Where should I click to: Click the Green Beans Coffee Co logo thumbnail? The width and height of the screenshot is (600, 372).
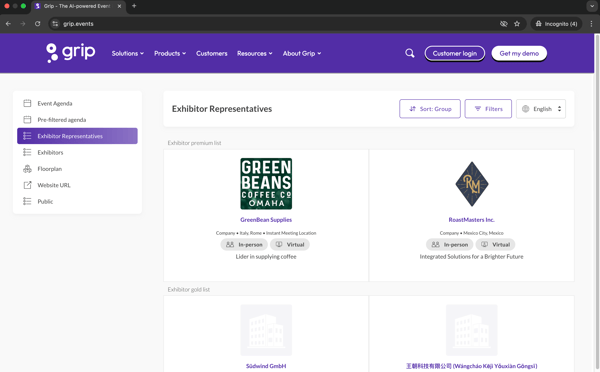266,184
